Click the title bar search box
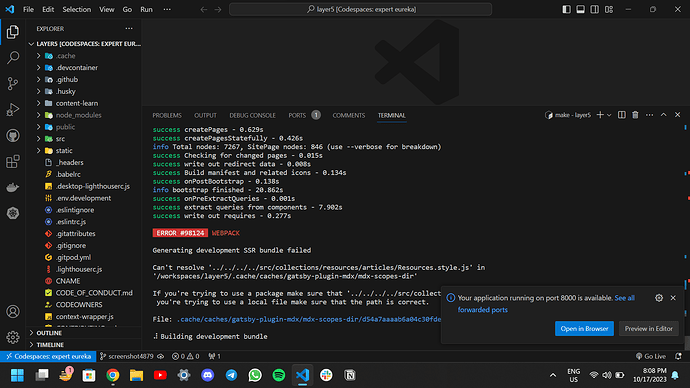The height and width of the screenshot is (388, 690). (x=360, y=9)
